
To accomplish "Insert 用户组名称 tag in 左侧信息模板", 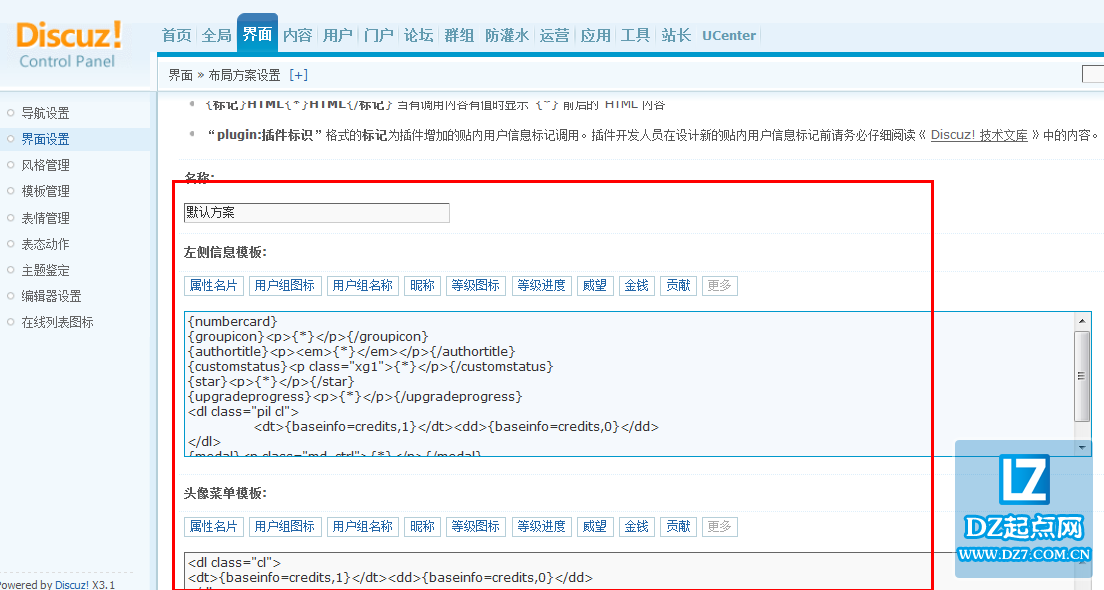I will point(363,285).
